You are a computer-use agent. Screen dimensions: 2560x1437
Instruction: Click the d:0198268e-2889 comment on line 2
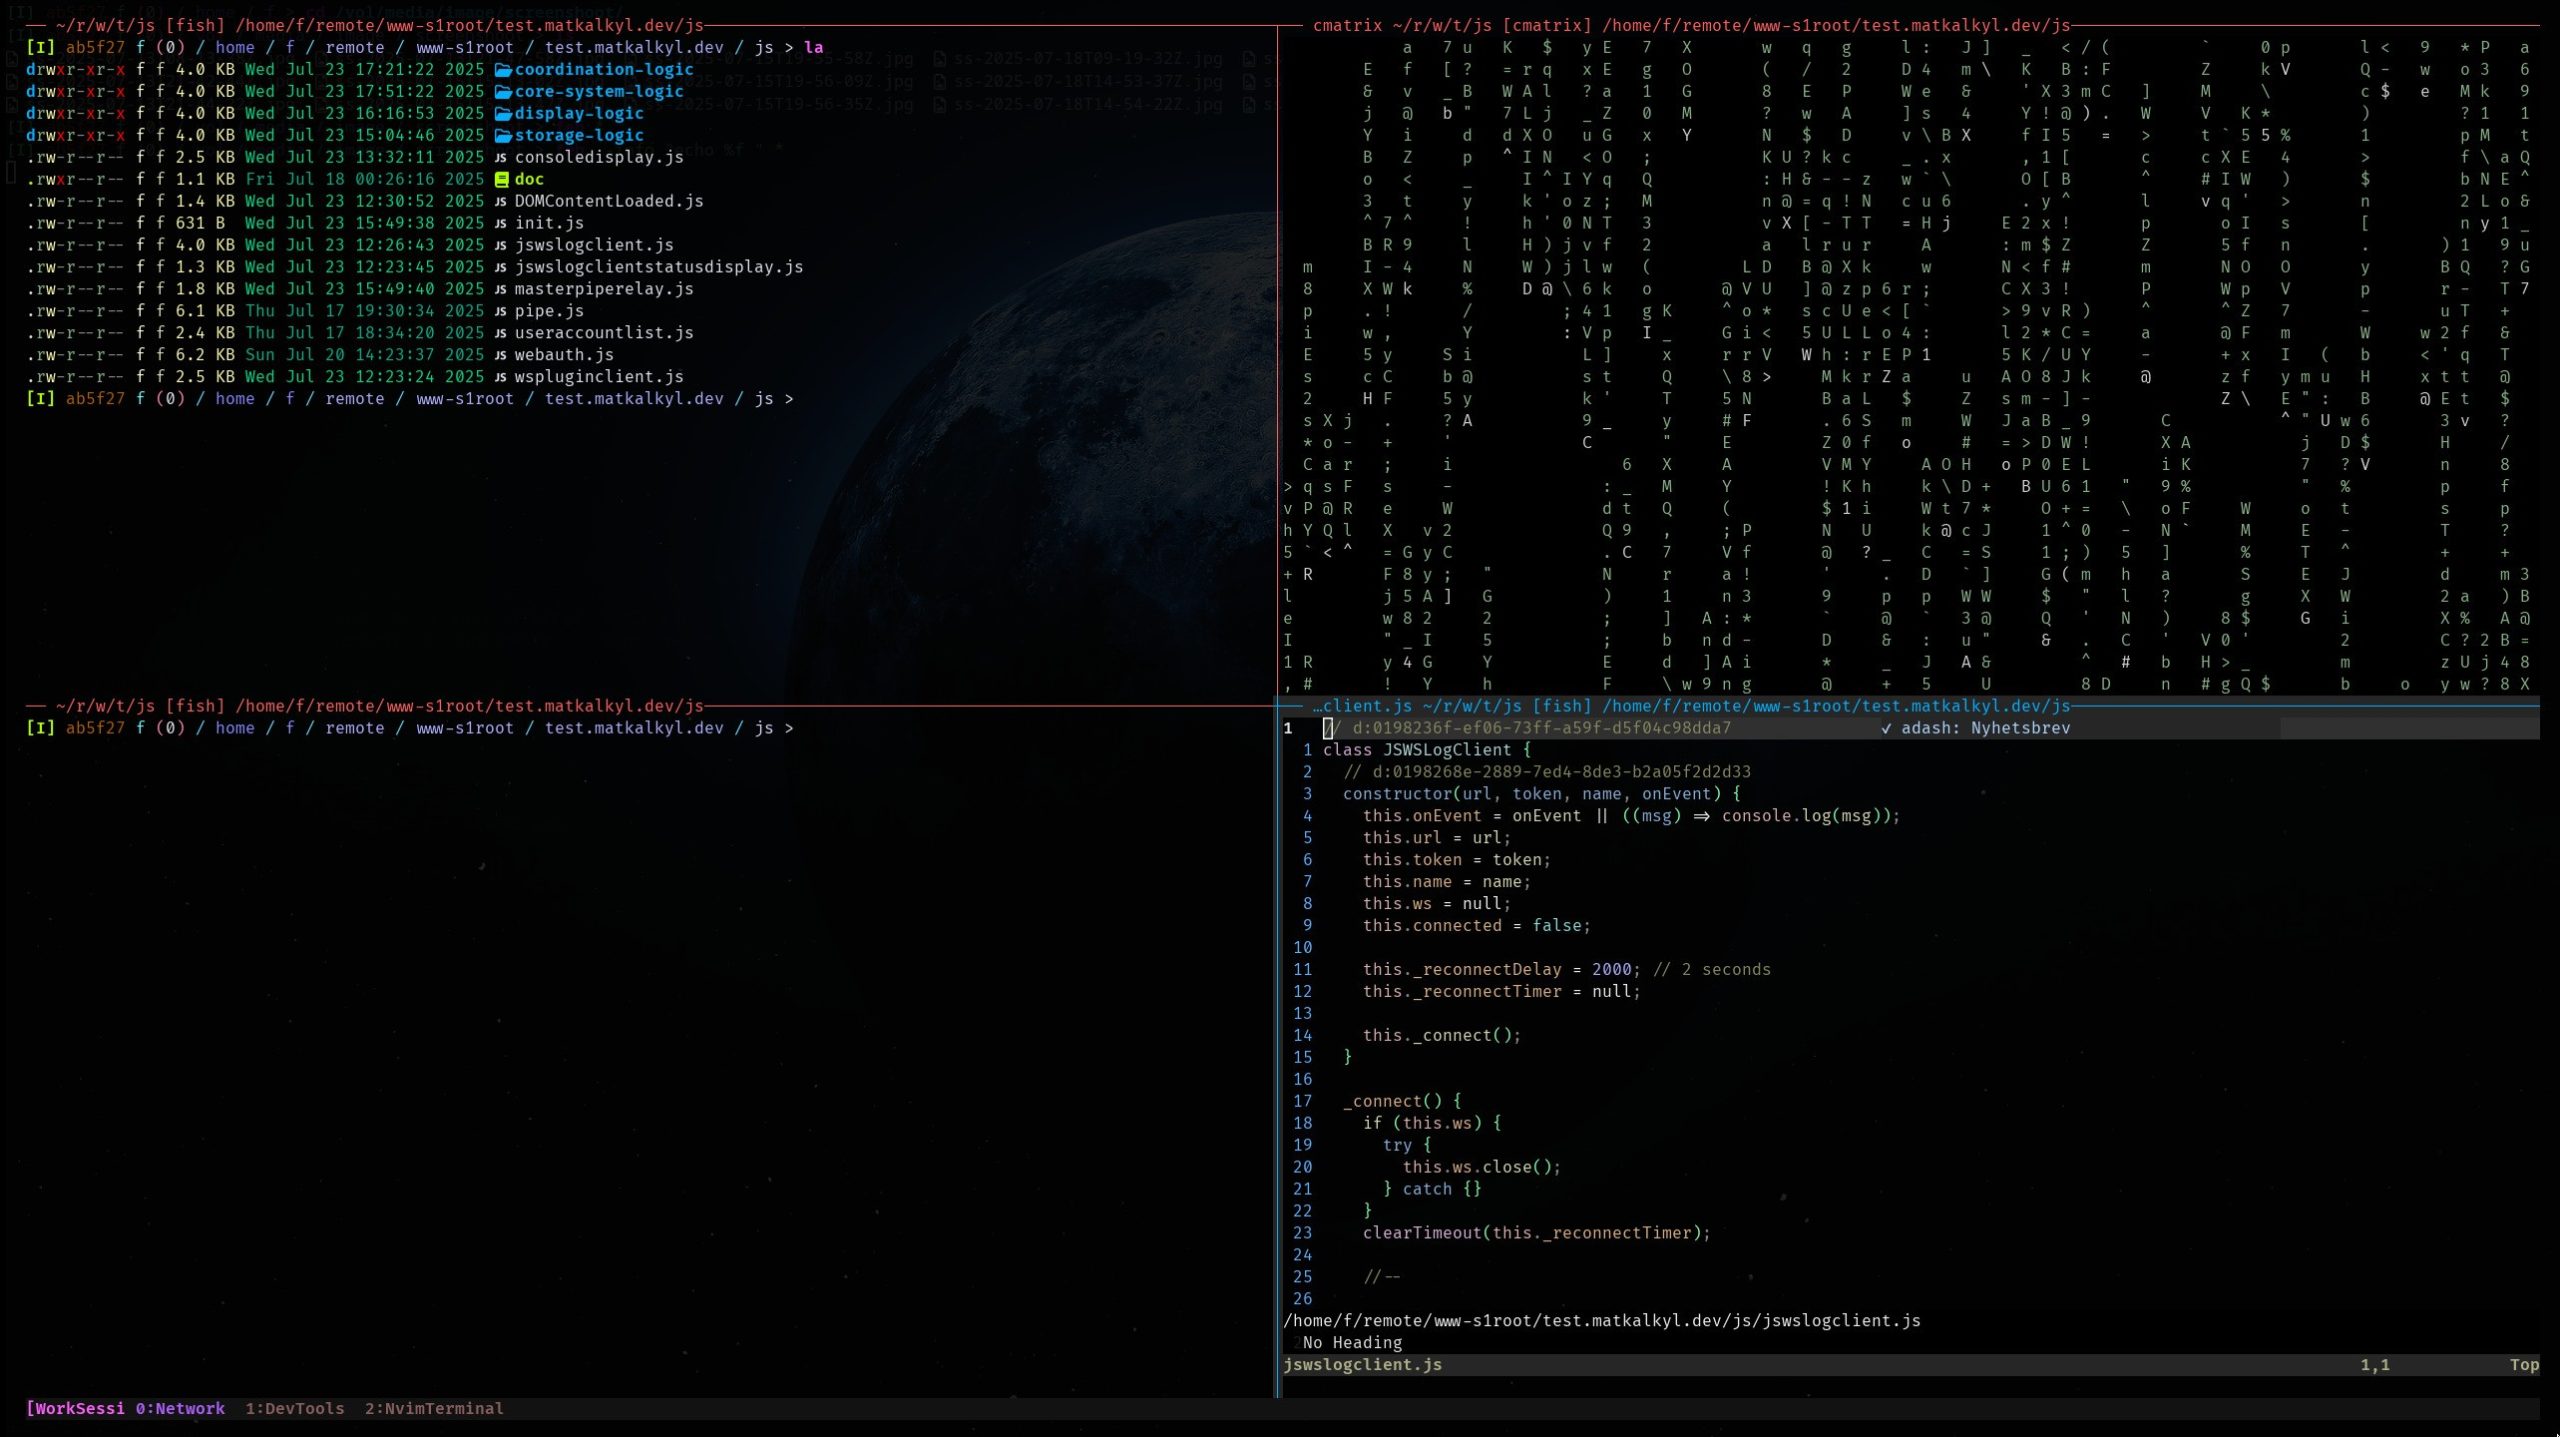pyautogui.click(x=1546, y=773)
